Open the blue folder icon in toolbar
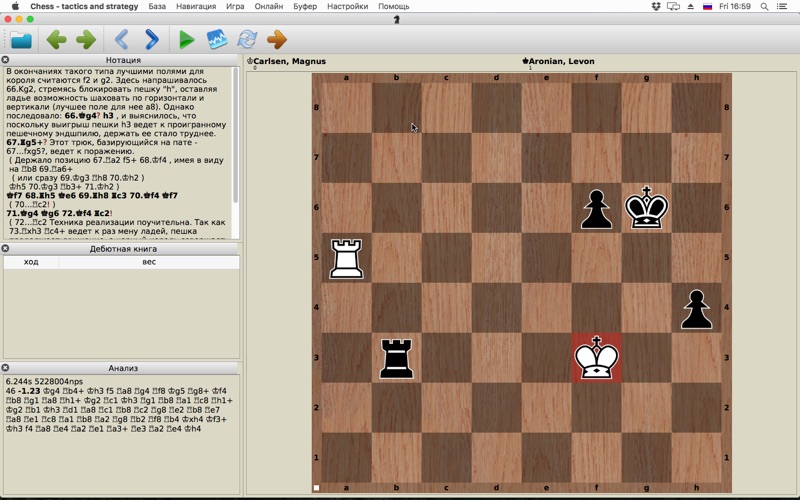This screenshot has height=500, width=800. [x=21, y=40]
